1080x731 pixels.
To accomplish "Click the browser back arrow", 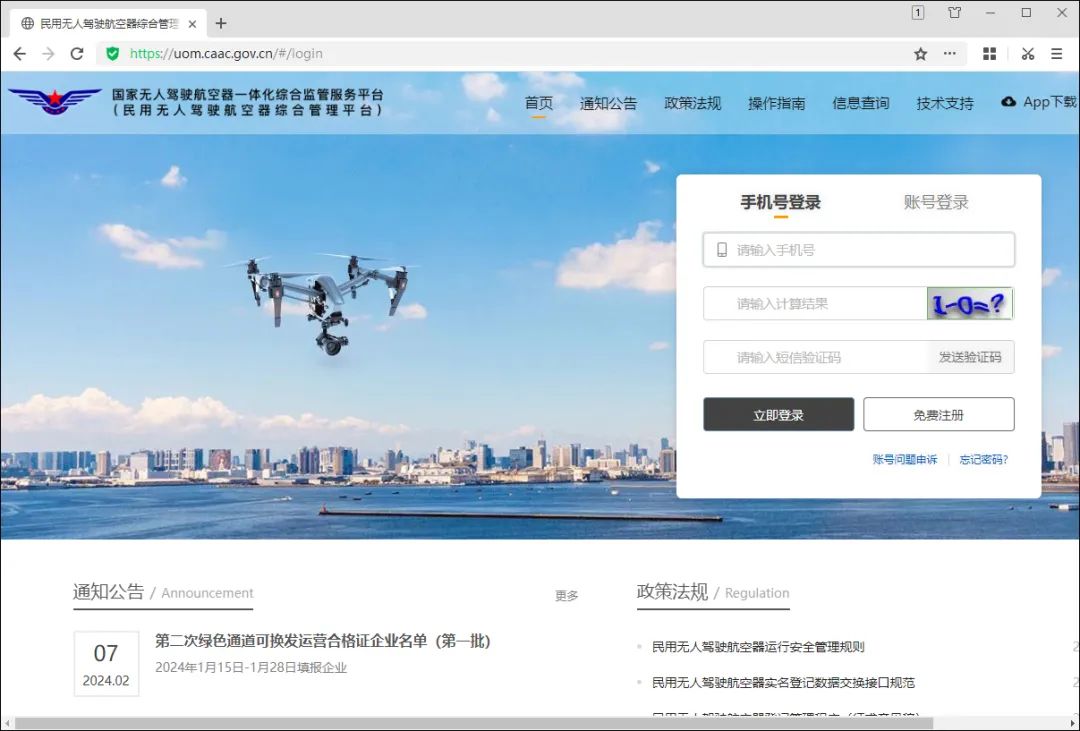I will tap(20, 54).
